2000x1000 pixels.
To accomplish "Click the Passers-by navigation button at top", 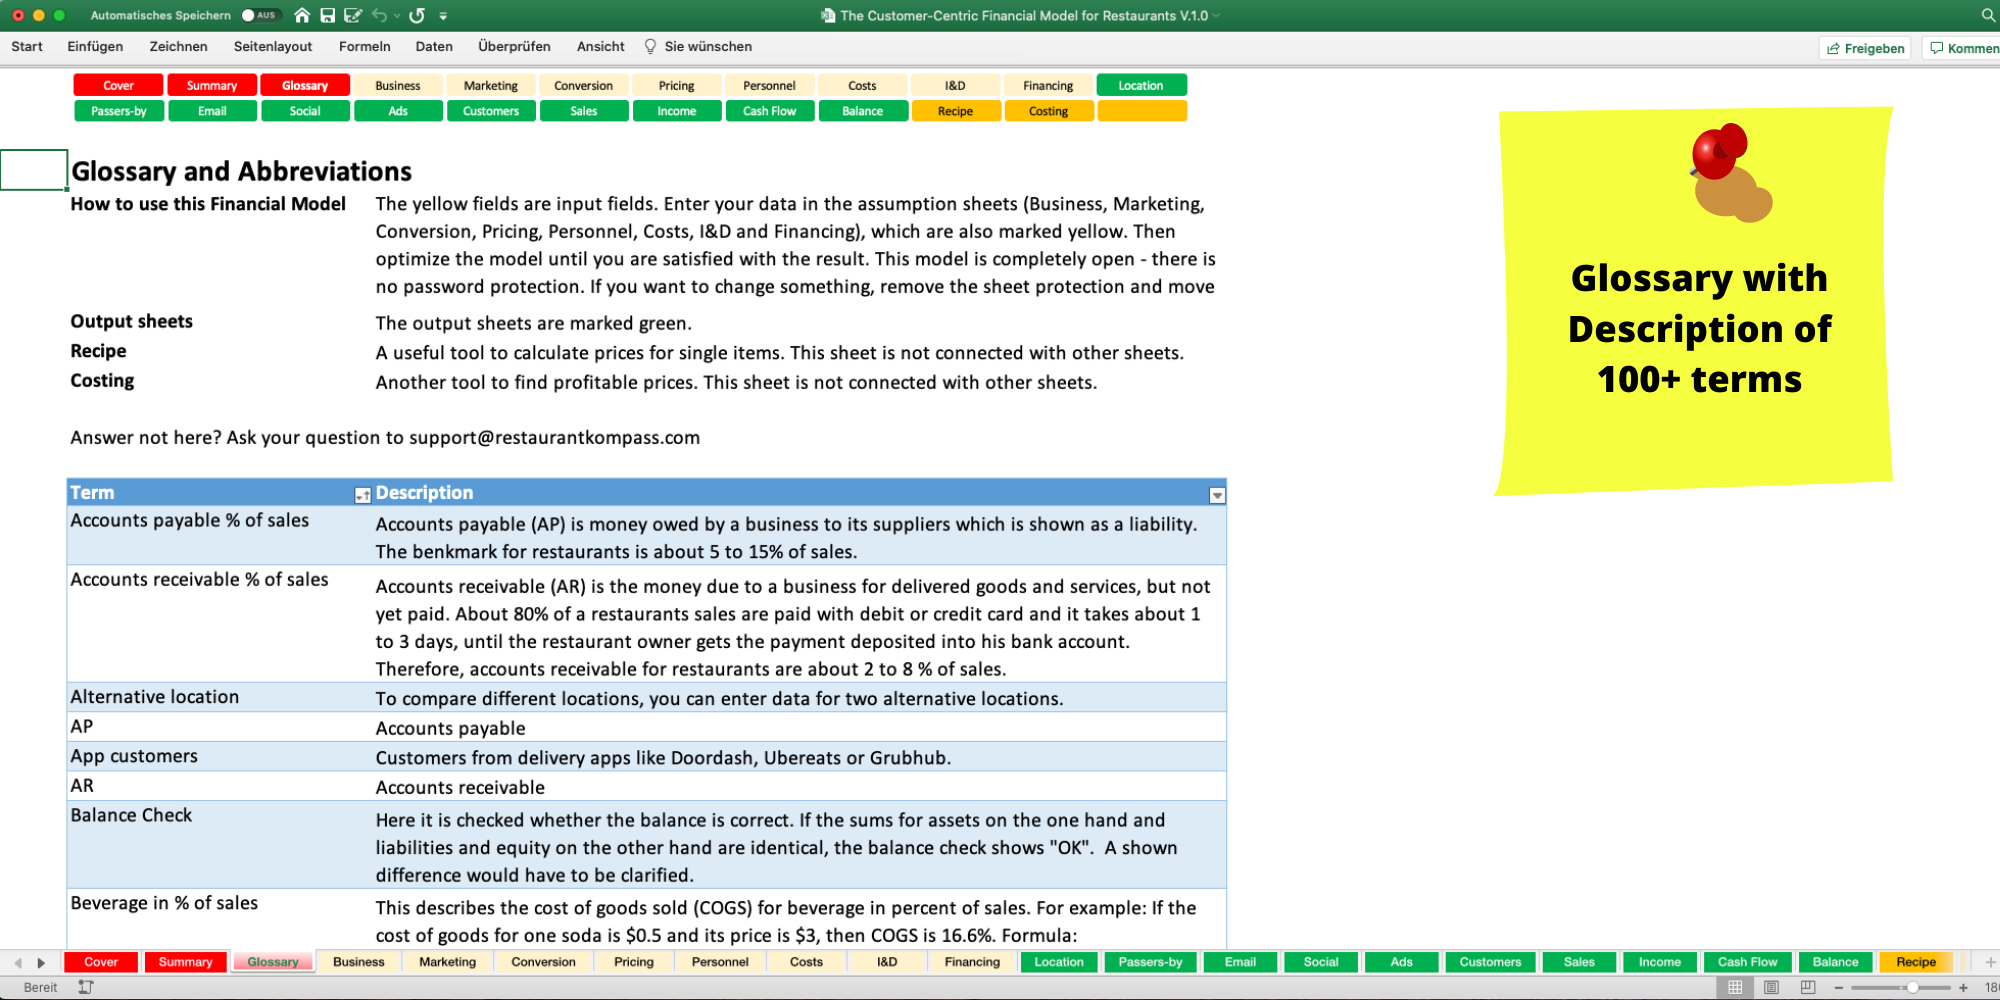I will [x=118, y=111].
